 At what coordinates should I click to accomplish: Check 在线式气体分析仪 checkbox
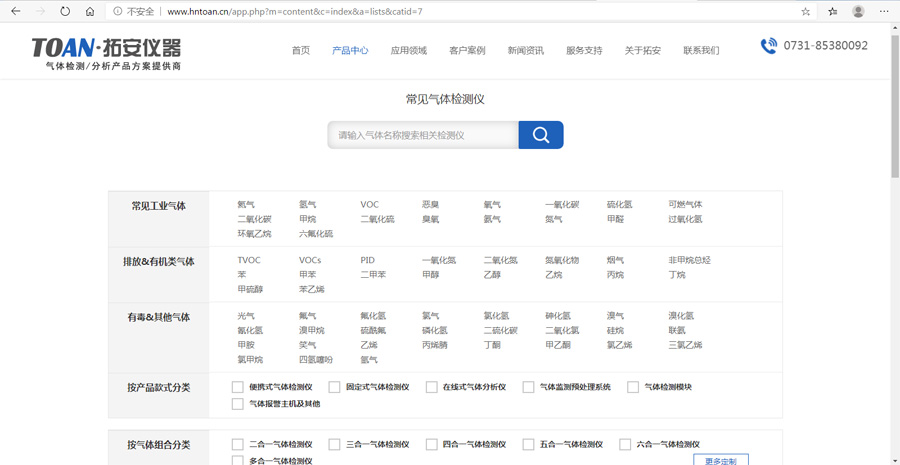click(432, 387)
